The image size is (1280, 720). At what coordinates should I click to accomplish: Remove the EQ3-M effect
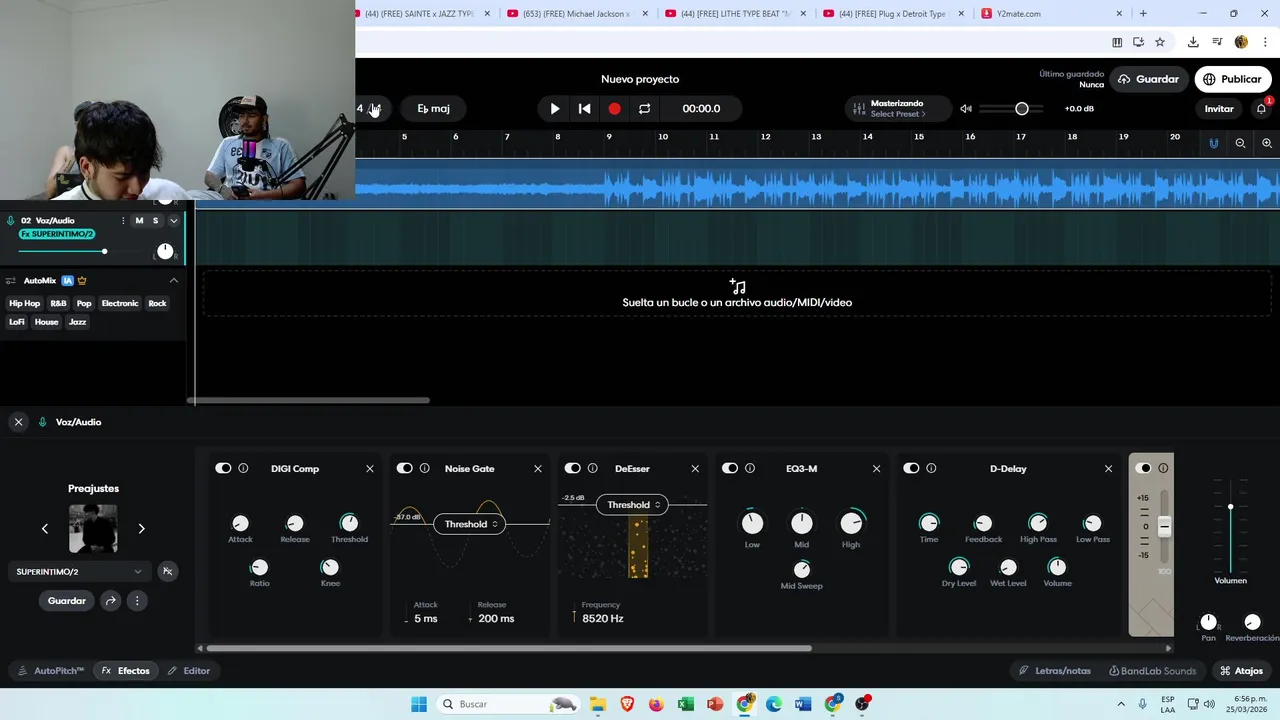(x=877, y=468)
